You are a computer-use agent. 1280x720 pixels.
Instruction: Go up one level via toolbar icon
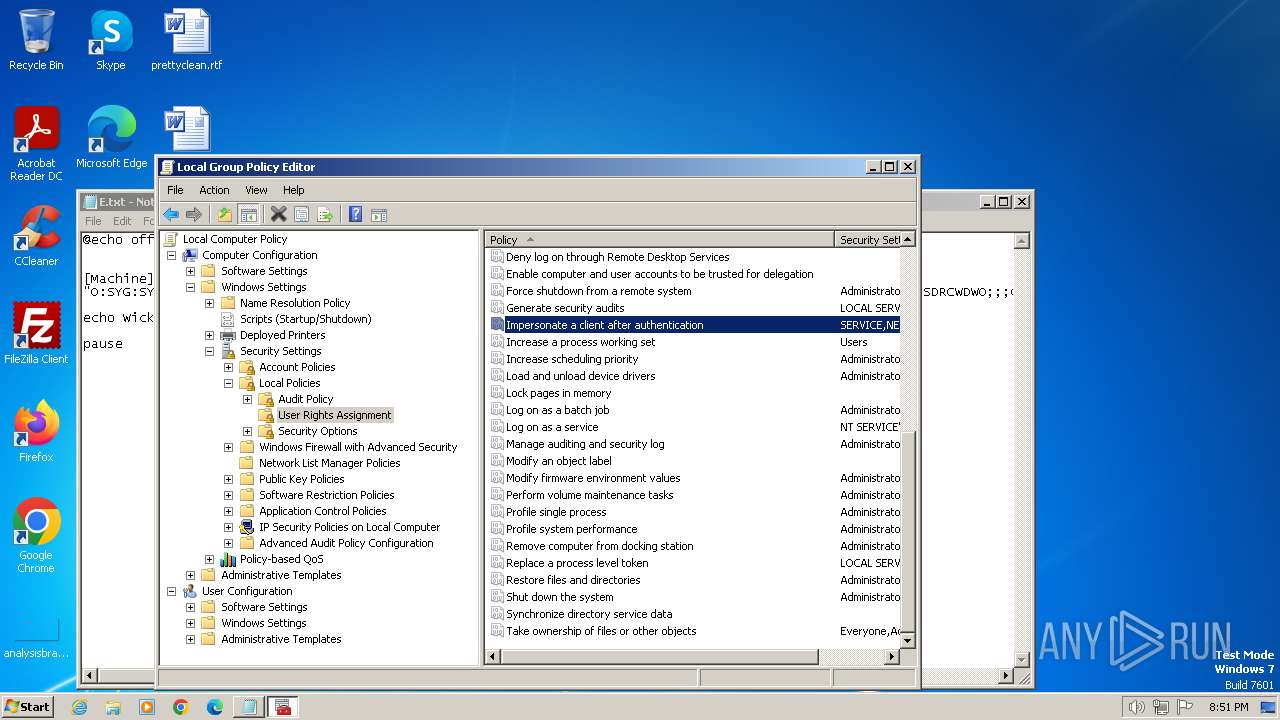225,214
